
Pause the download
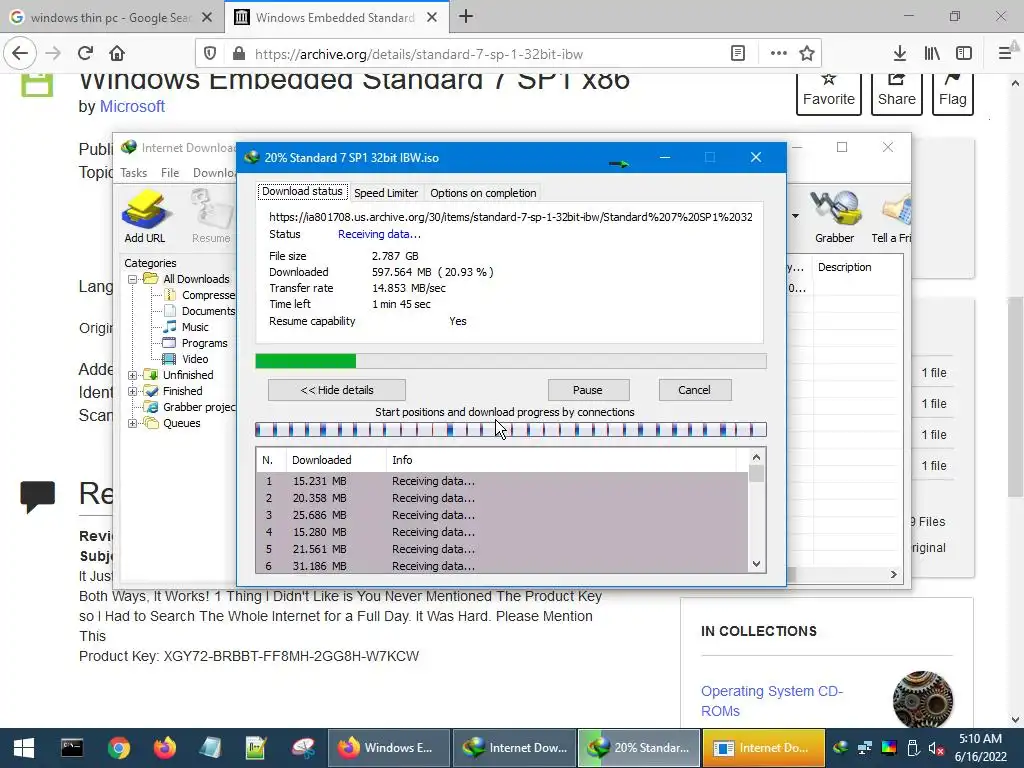588,391
